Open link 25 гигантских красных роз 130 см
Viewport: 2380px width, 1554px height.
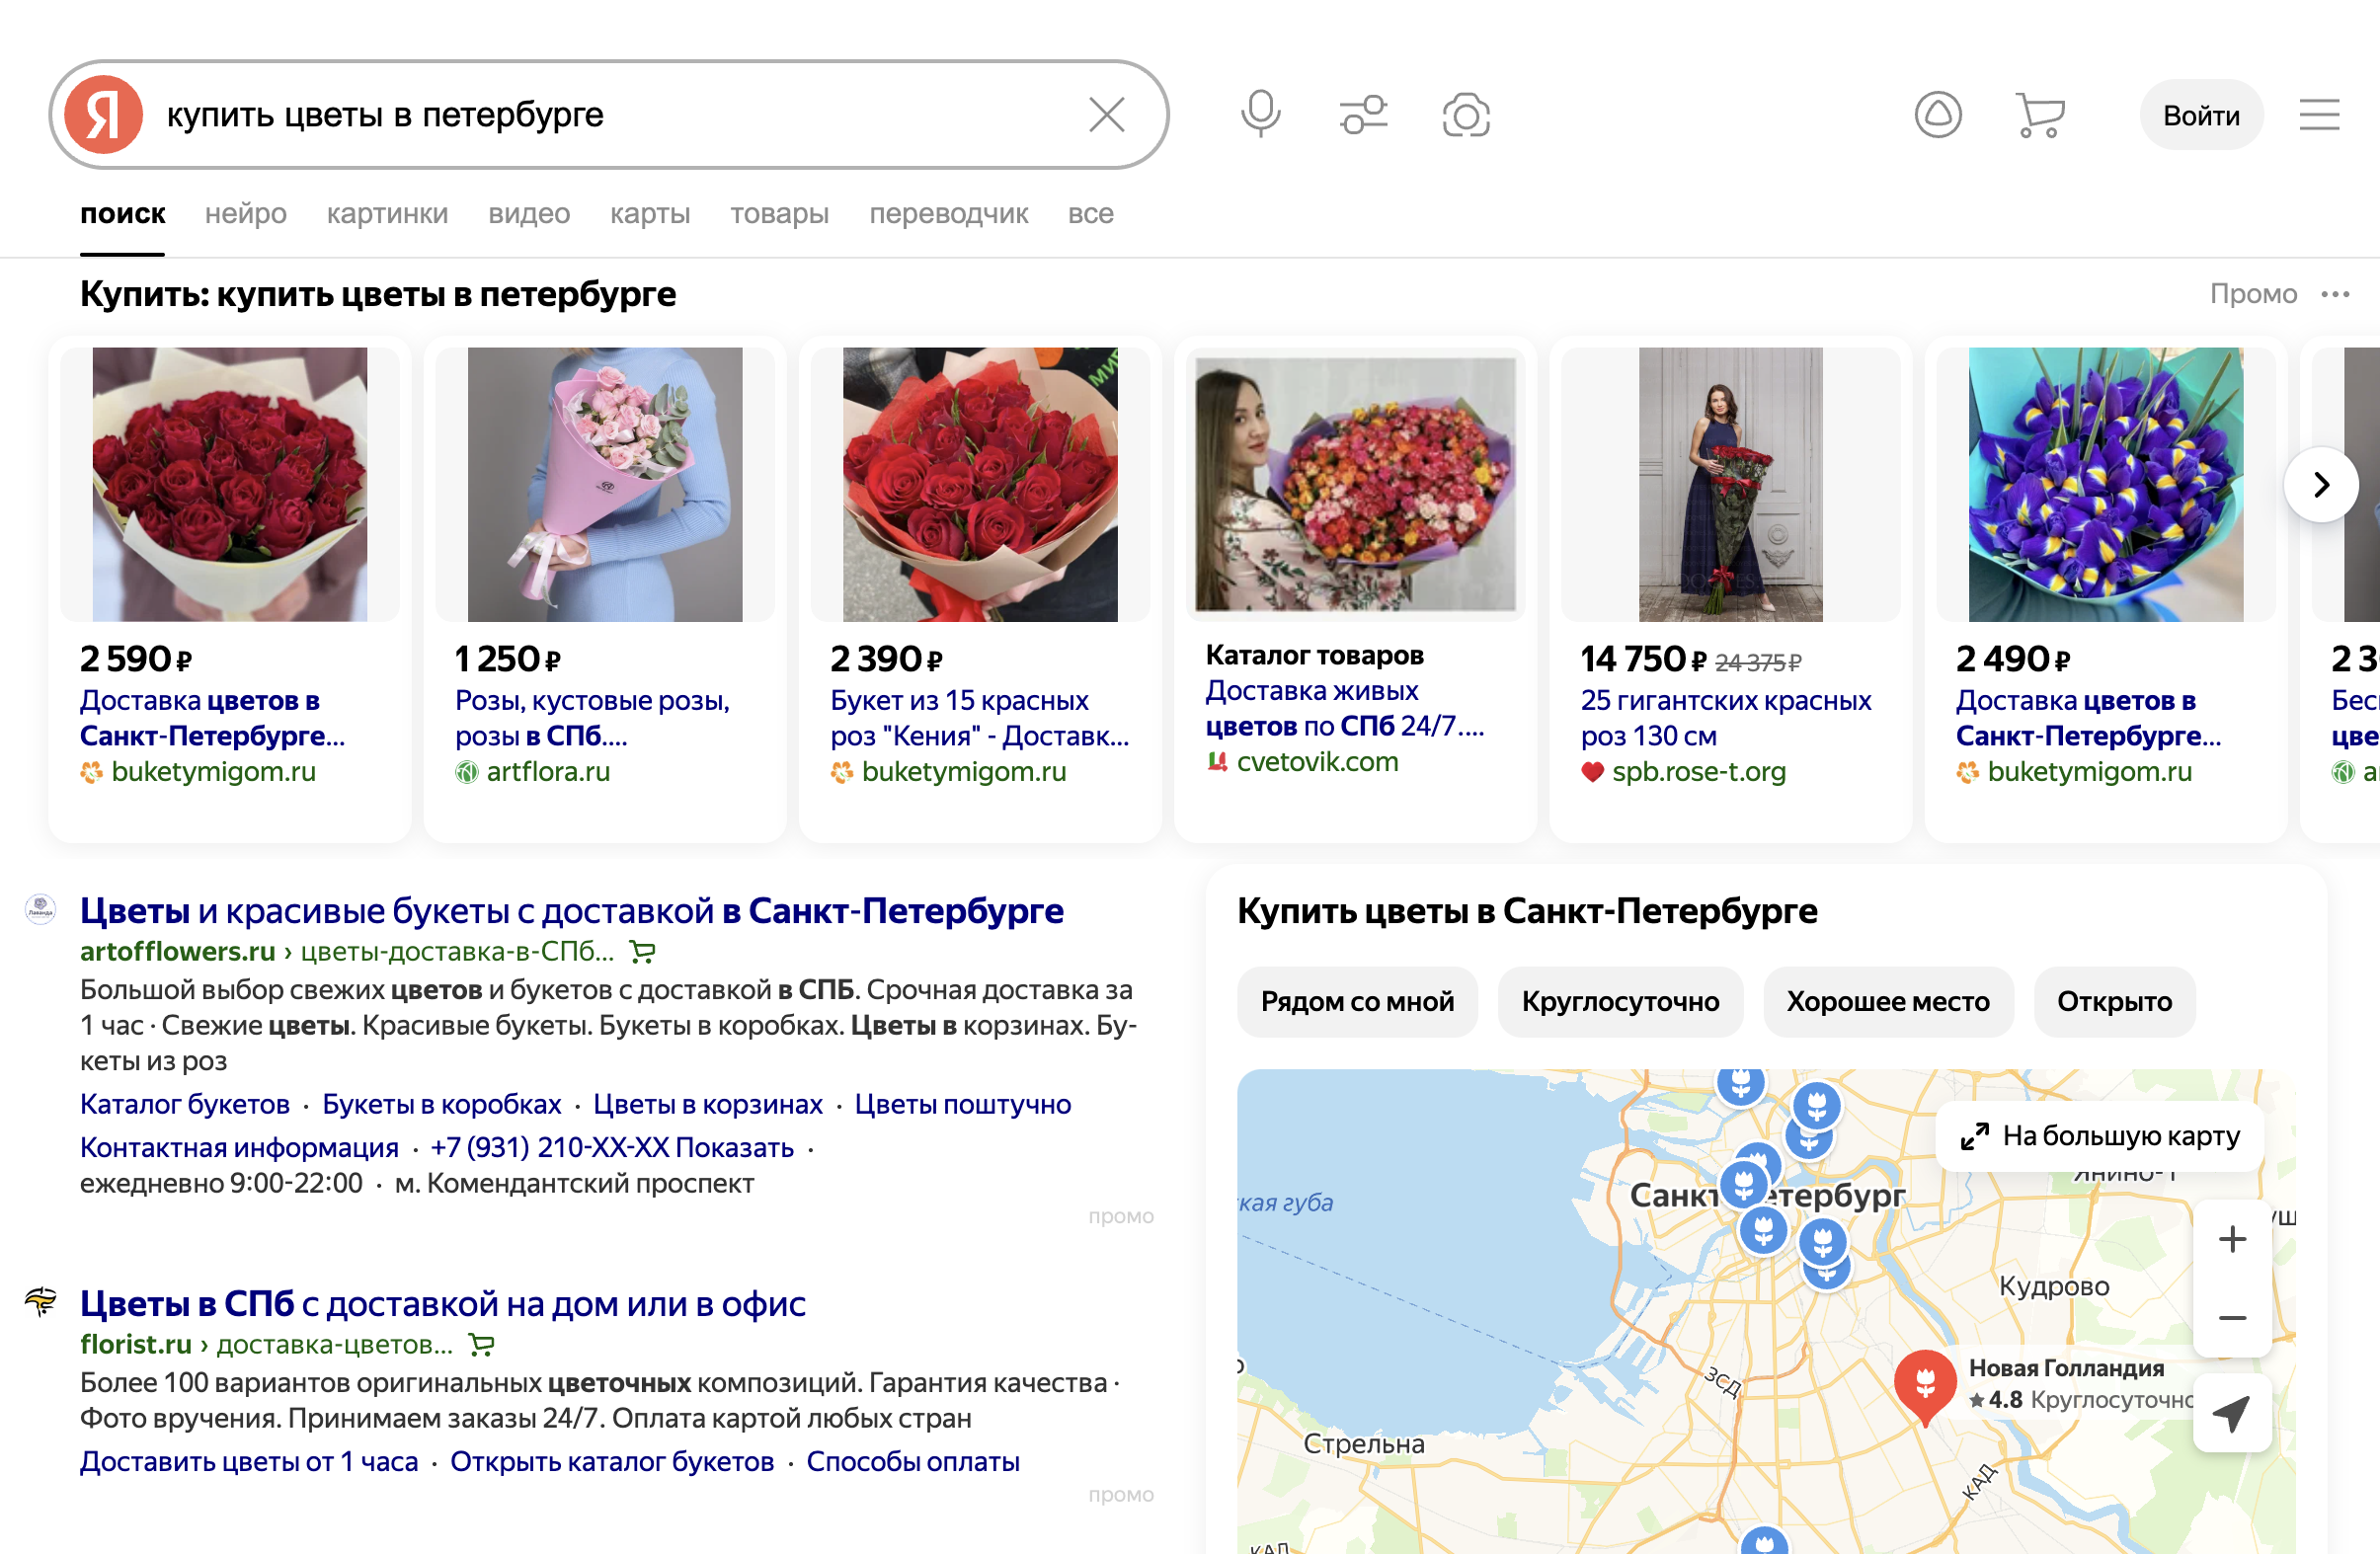click(1726, 718)
